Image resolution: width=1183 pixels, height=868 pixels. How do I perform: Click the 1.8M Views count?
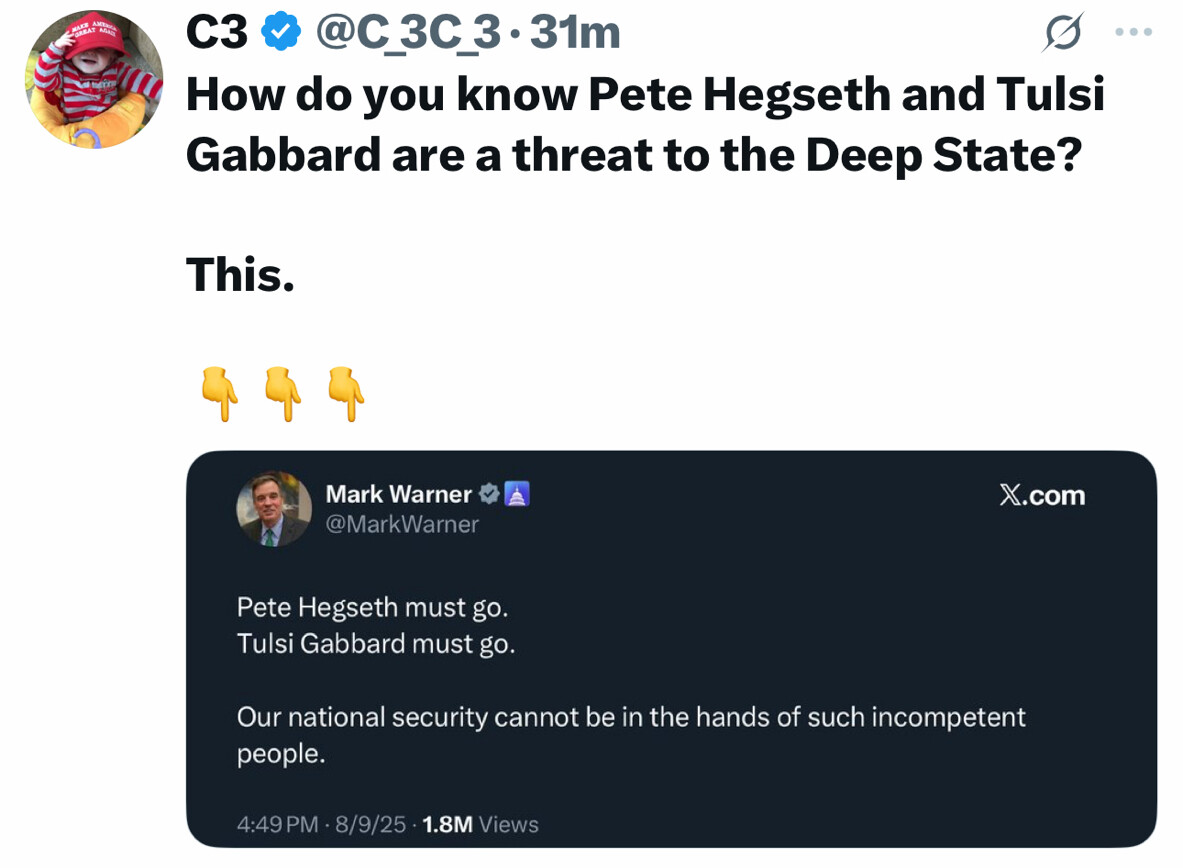480,824
